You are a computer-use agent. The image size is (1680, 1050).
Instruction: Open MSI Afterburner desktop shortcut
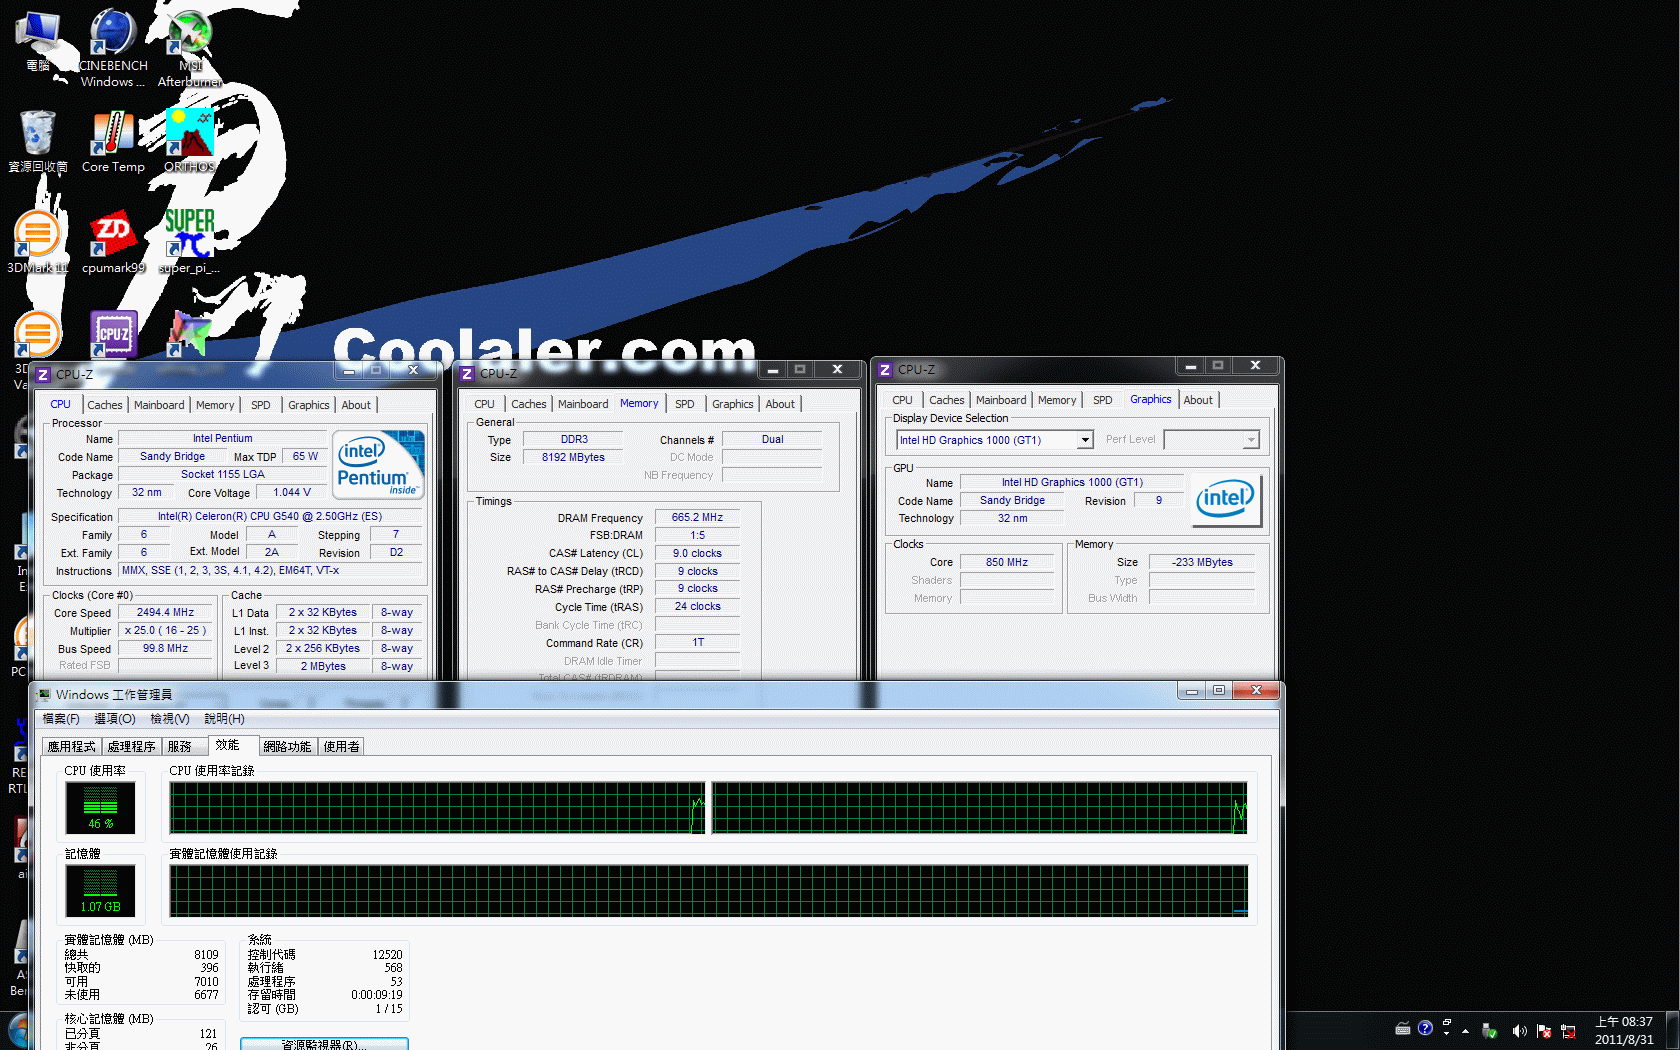click(x=190, y=47)
